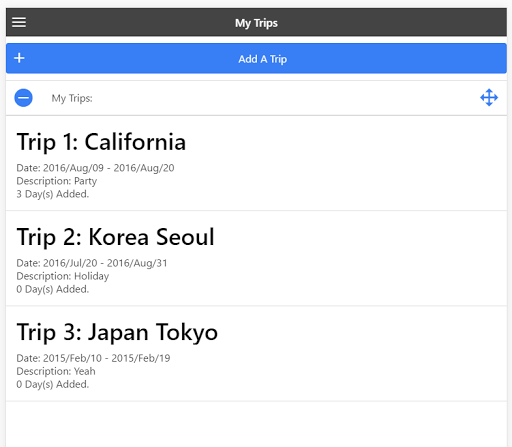
Task: Open Trip 3: Japan Tokyo
Action: tap(256, 354)
